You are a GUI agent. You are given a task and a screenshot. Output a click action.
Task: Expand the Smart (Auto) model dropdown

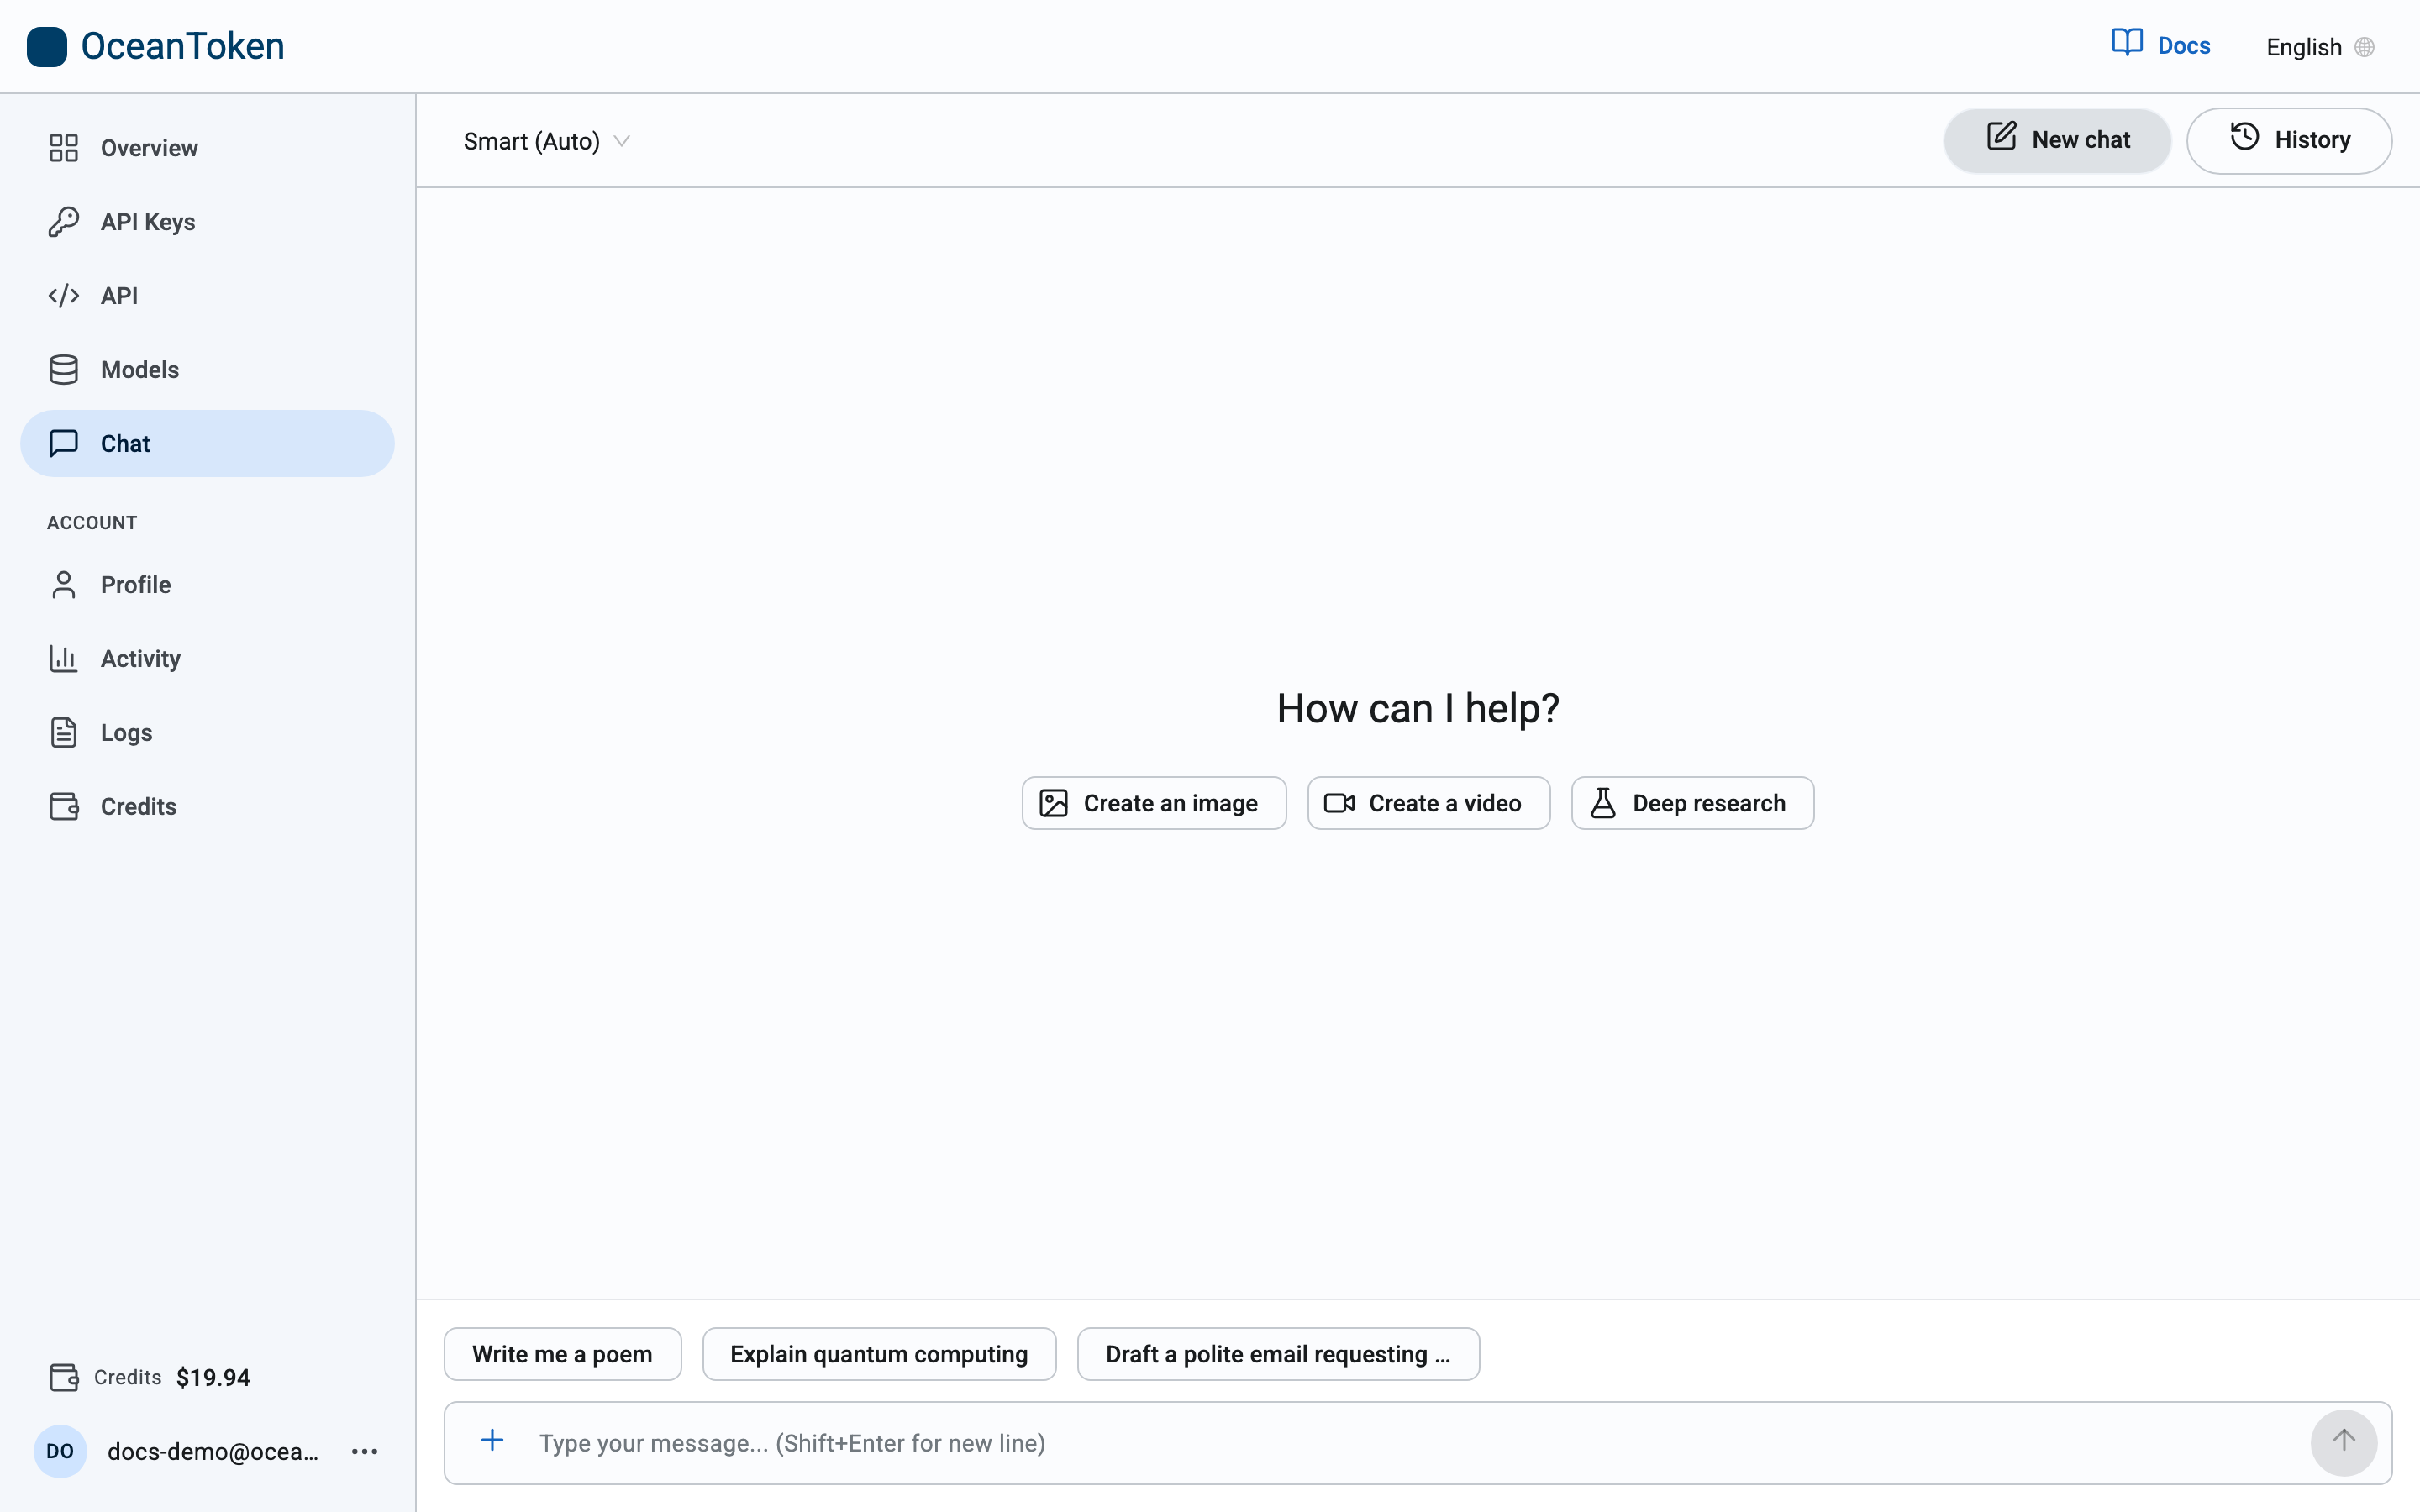[546, 141]
